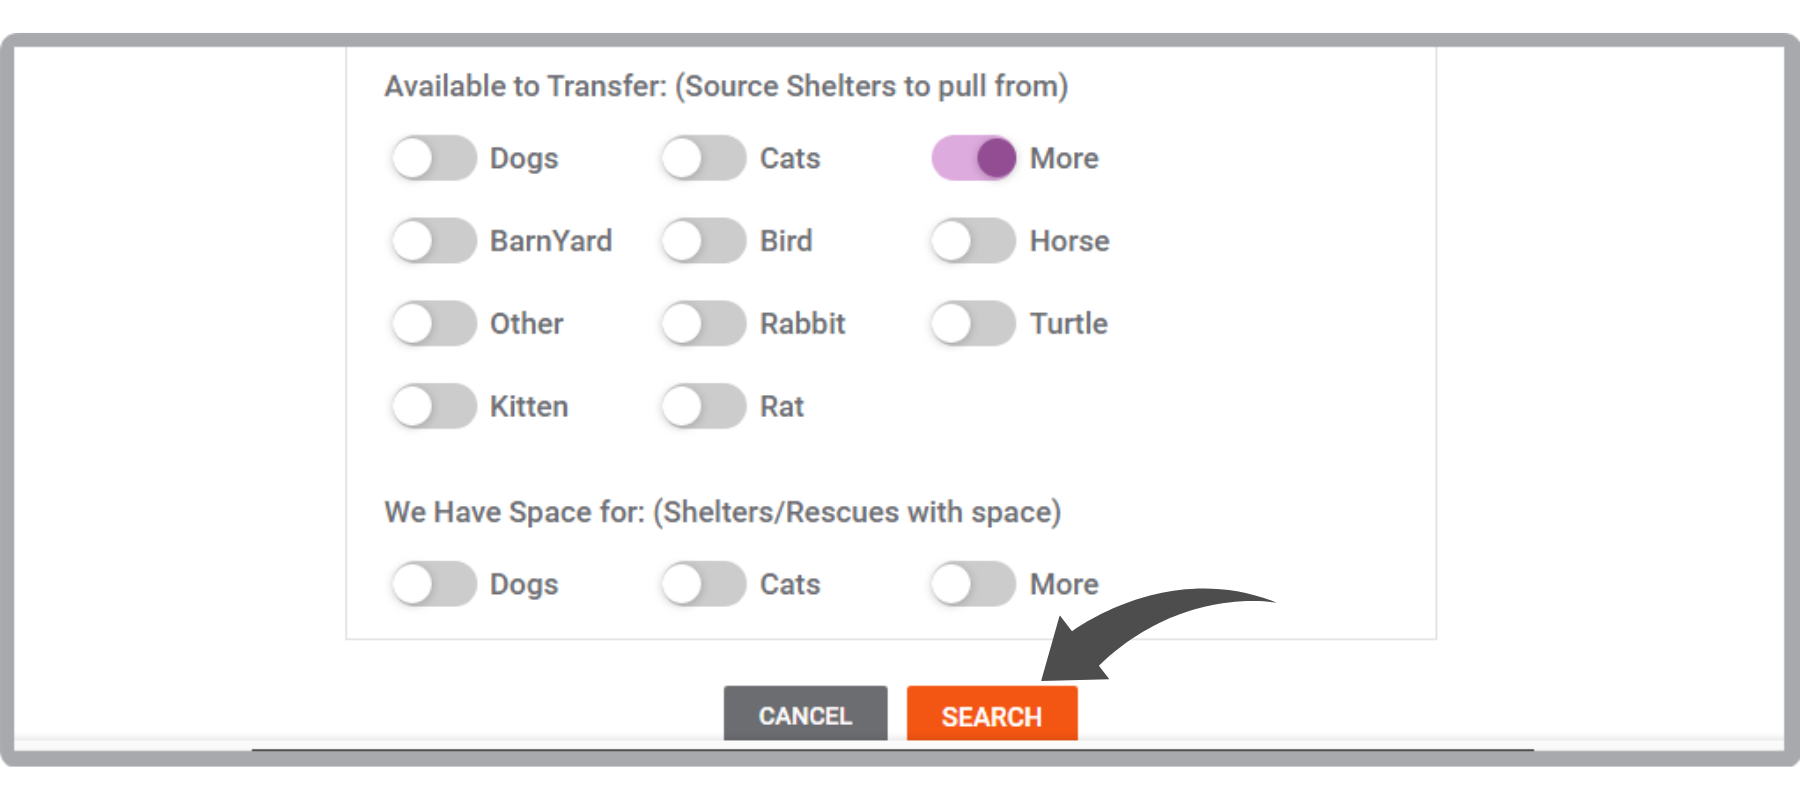Switch on the Rat toggle
This screenshot has height=800, width=1800.
tap(703, 407)
